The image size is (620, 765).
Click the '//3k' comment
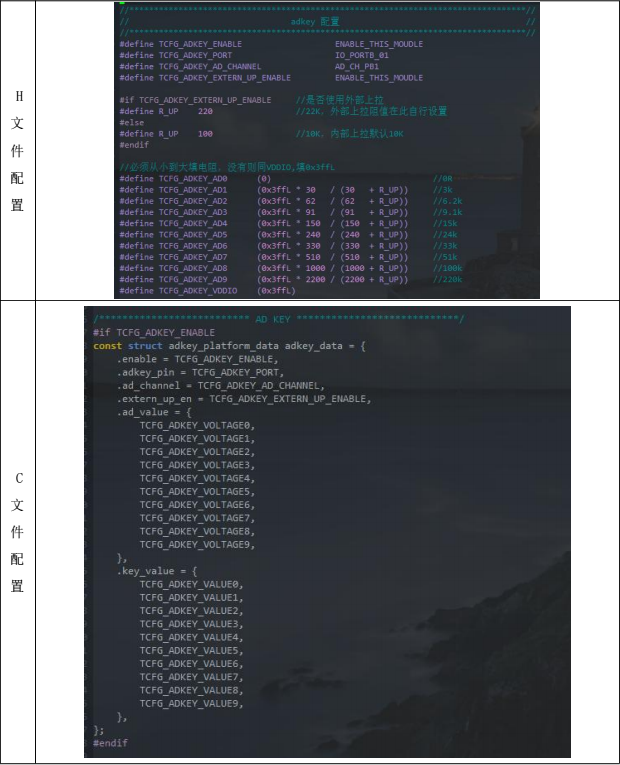(x=442, y=190)
